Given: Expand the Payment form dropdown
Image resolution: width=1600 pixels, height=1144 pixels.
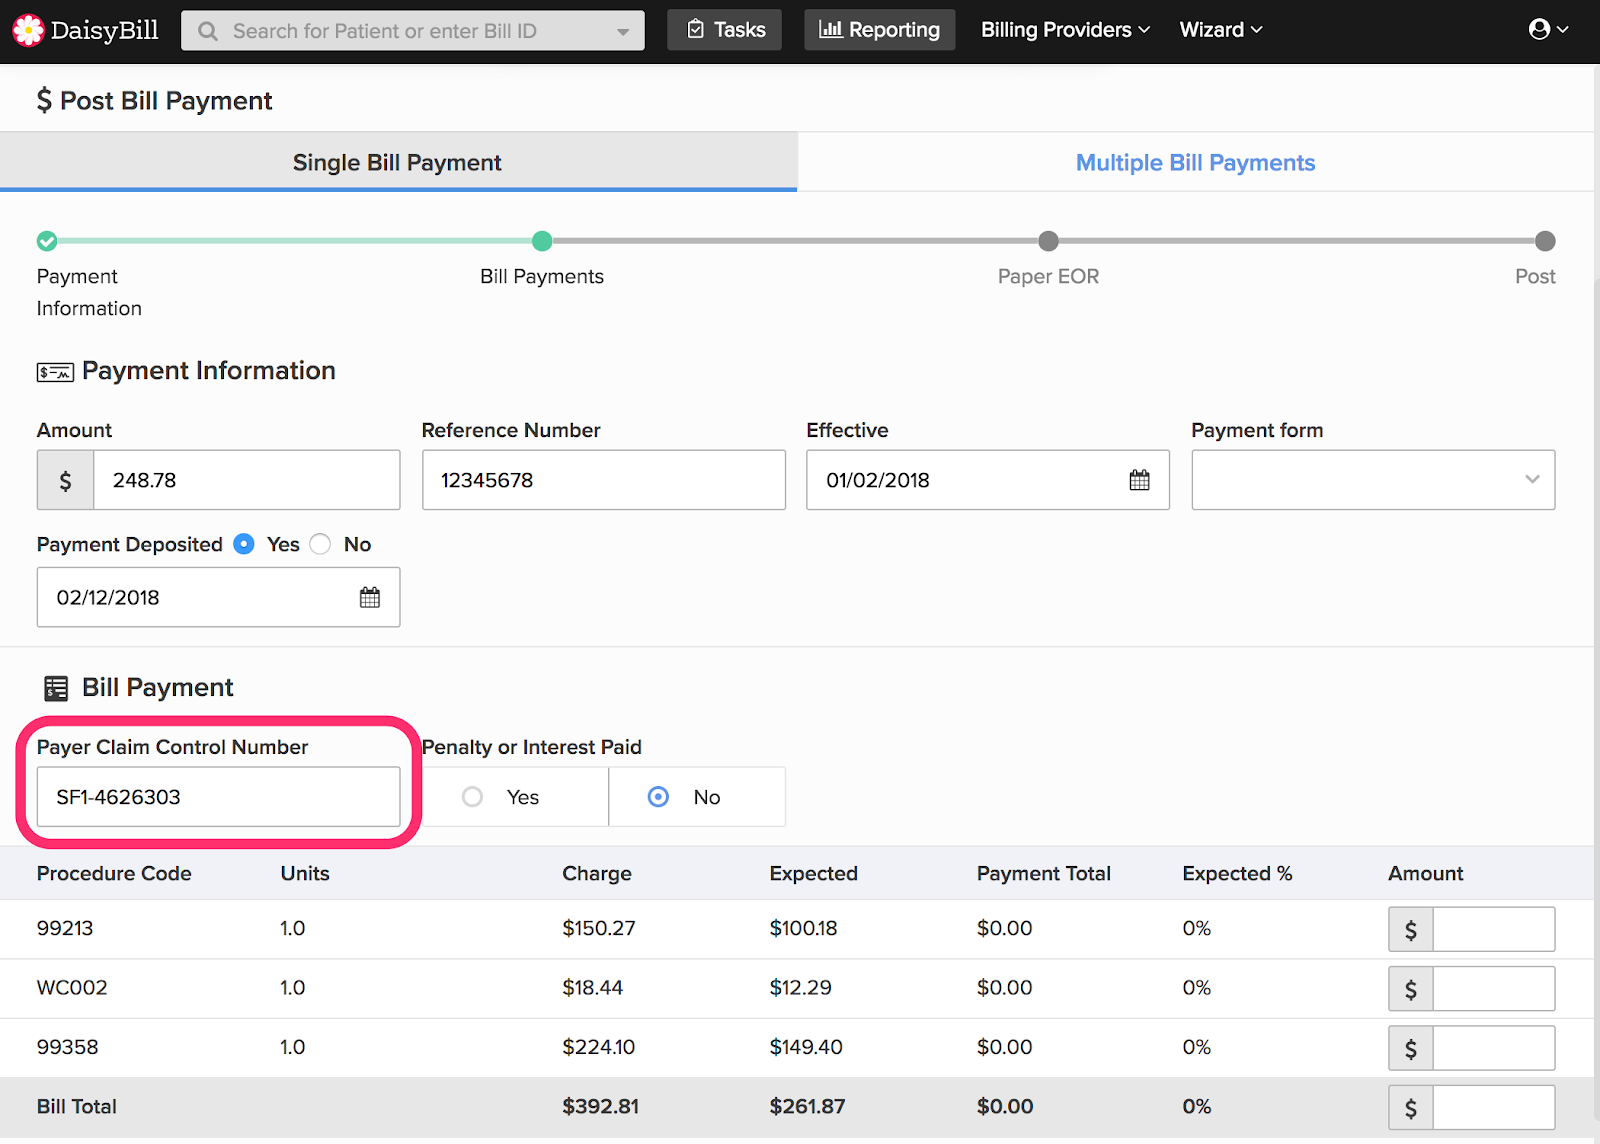Looking at the screenshot, I should point(1372,480).
